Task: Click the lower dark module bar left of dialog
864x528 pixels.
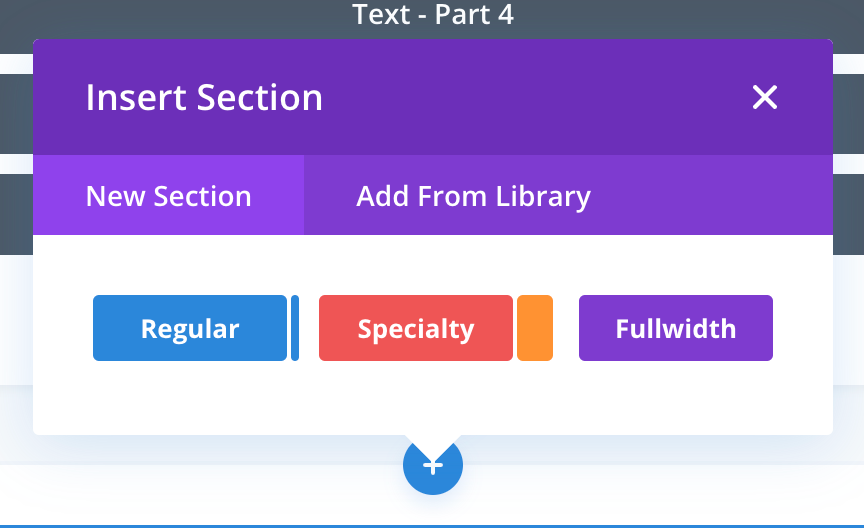Action: click(x=16, y=200)
